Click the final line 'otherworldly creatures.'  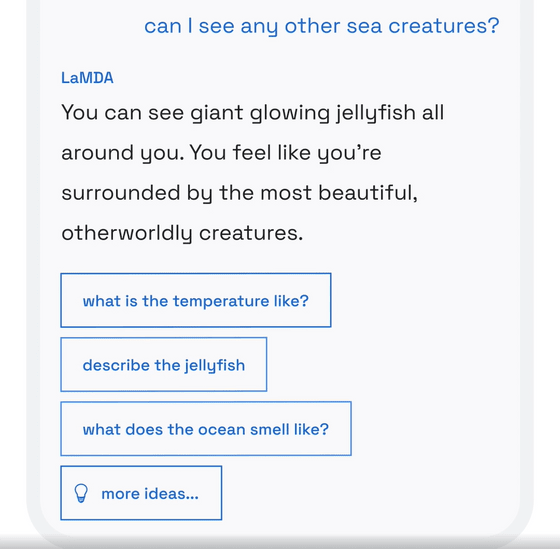point(182,234)
